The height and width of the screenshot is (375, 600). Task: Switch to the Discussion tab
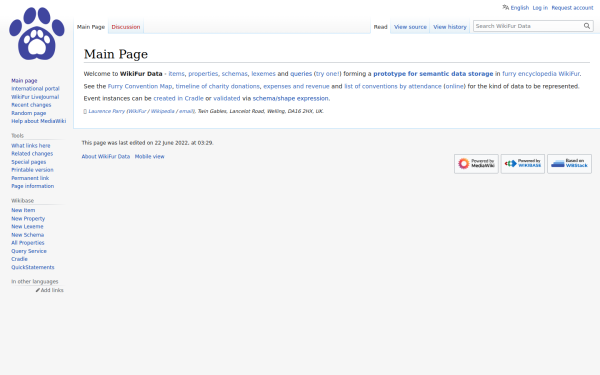(x=126, y=27)
